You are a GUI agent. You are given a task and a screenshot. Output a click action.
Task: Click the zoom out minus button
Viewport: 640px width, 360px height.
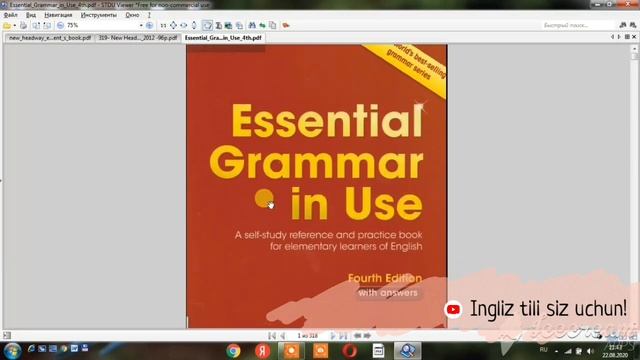click(x=60, y=26)
